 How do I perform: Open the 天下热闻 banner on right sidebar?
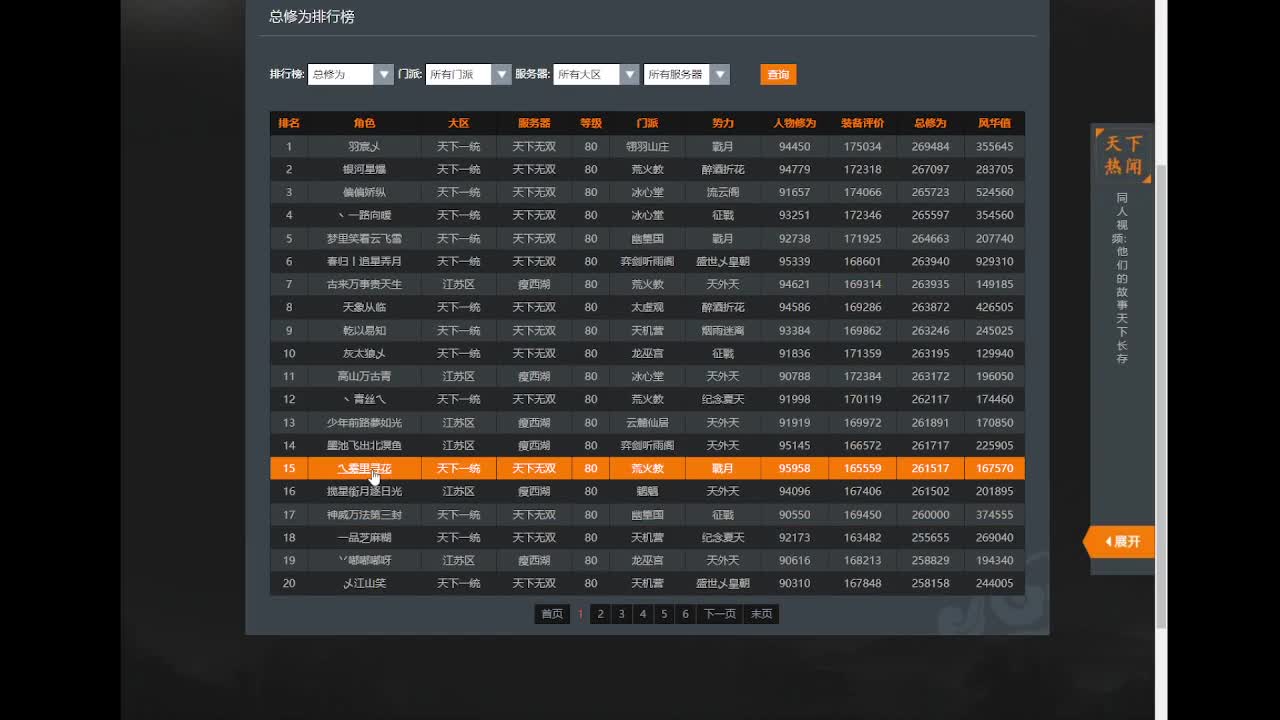click(x=1123, y=155)
